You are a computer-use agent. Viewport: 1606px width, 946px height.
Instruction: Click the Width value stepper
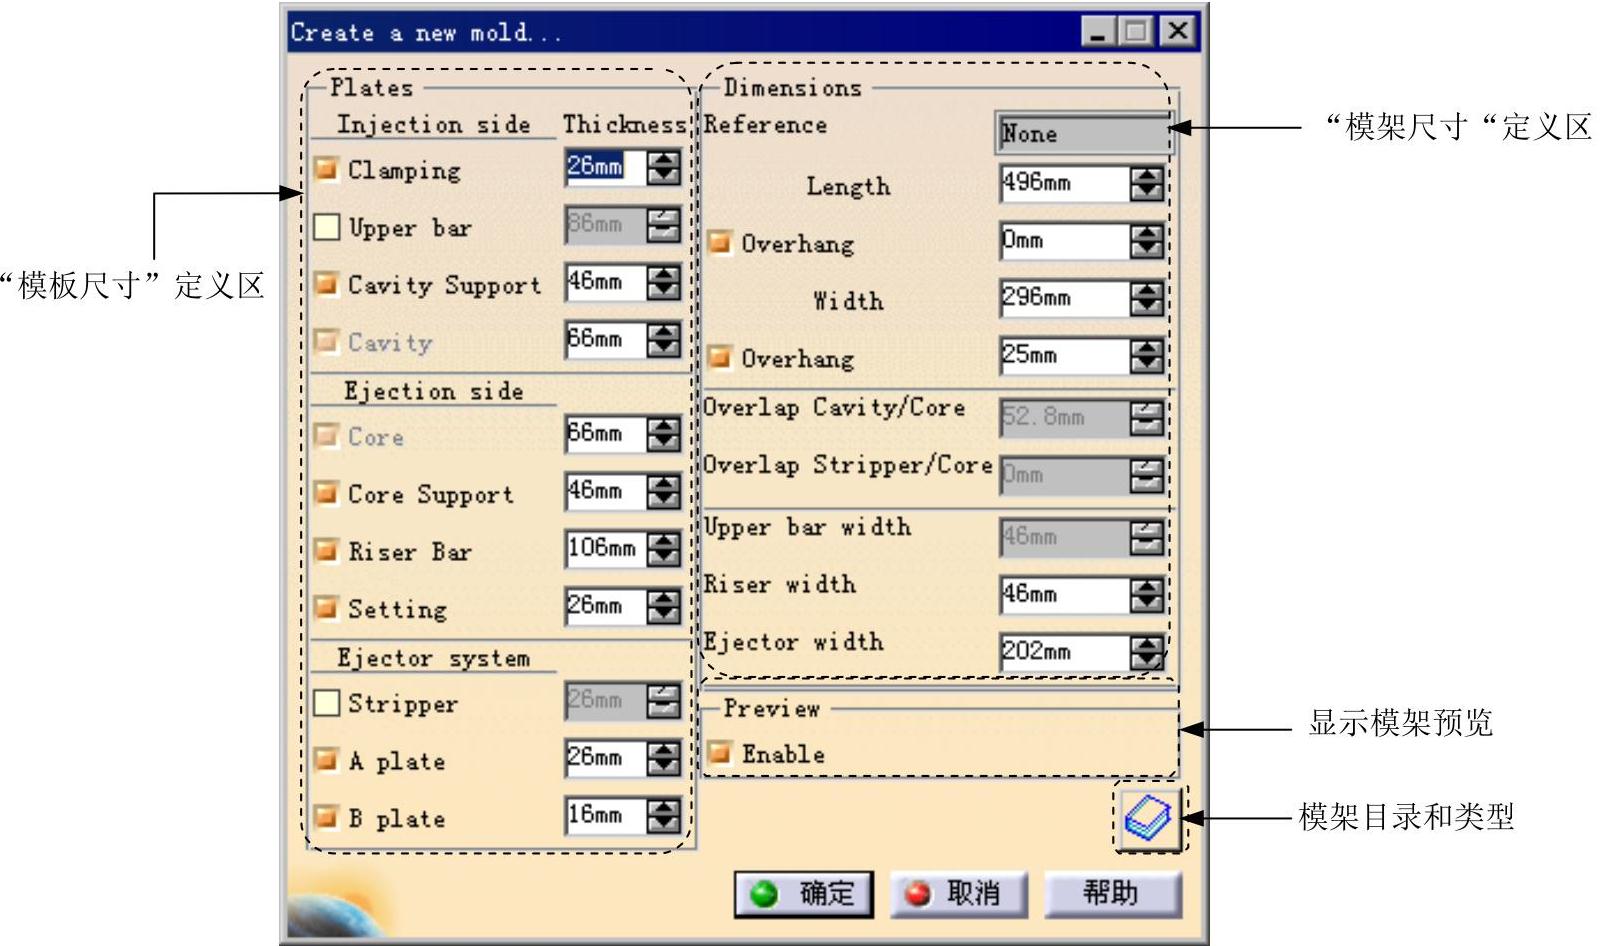1147,298
